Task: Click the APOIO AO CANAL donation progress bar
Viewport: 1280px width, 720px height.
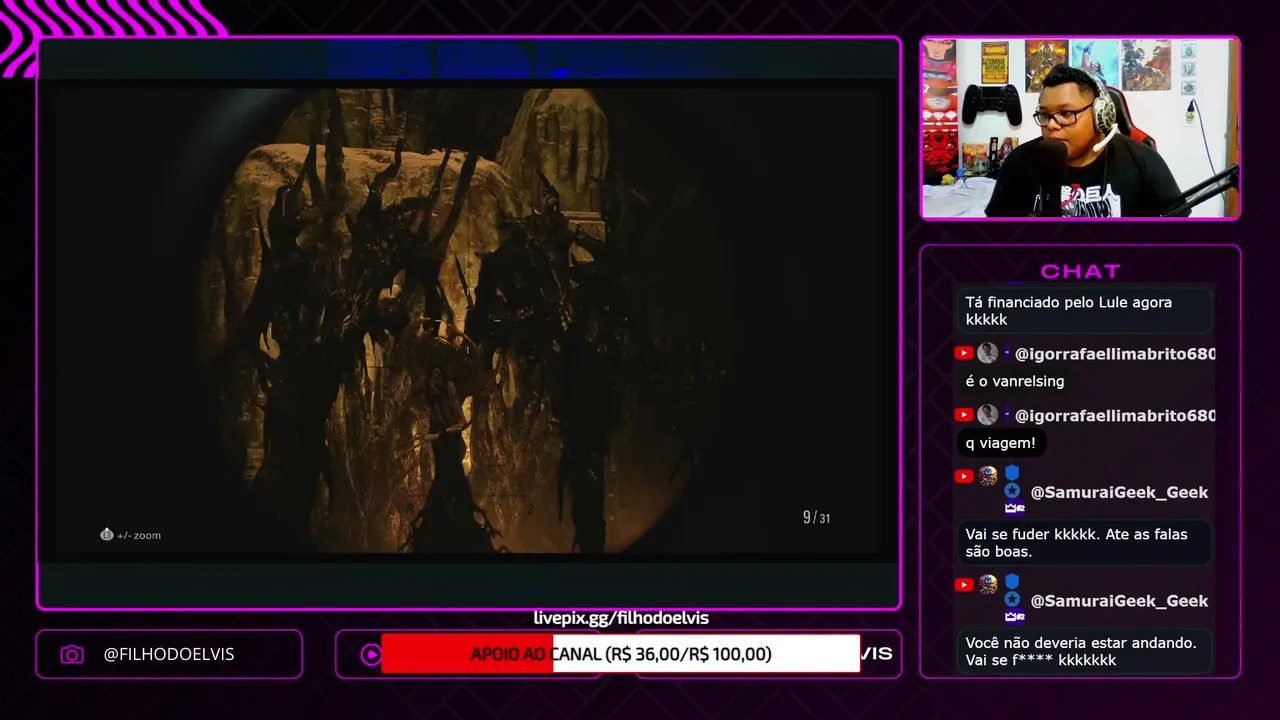Action: [x=620, y=654]
